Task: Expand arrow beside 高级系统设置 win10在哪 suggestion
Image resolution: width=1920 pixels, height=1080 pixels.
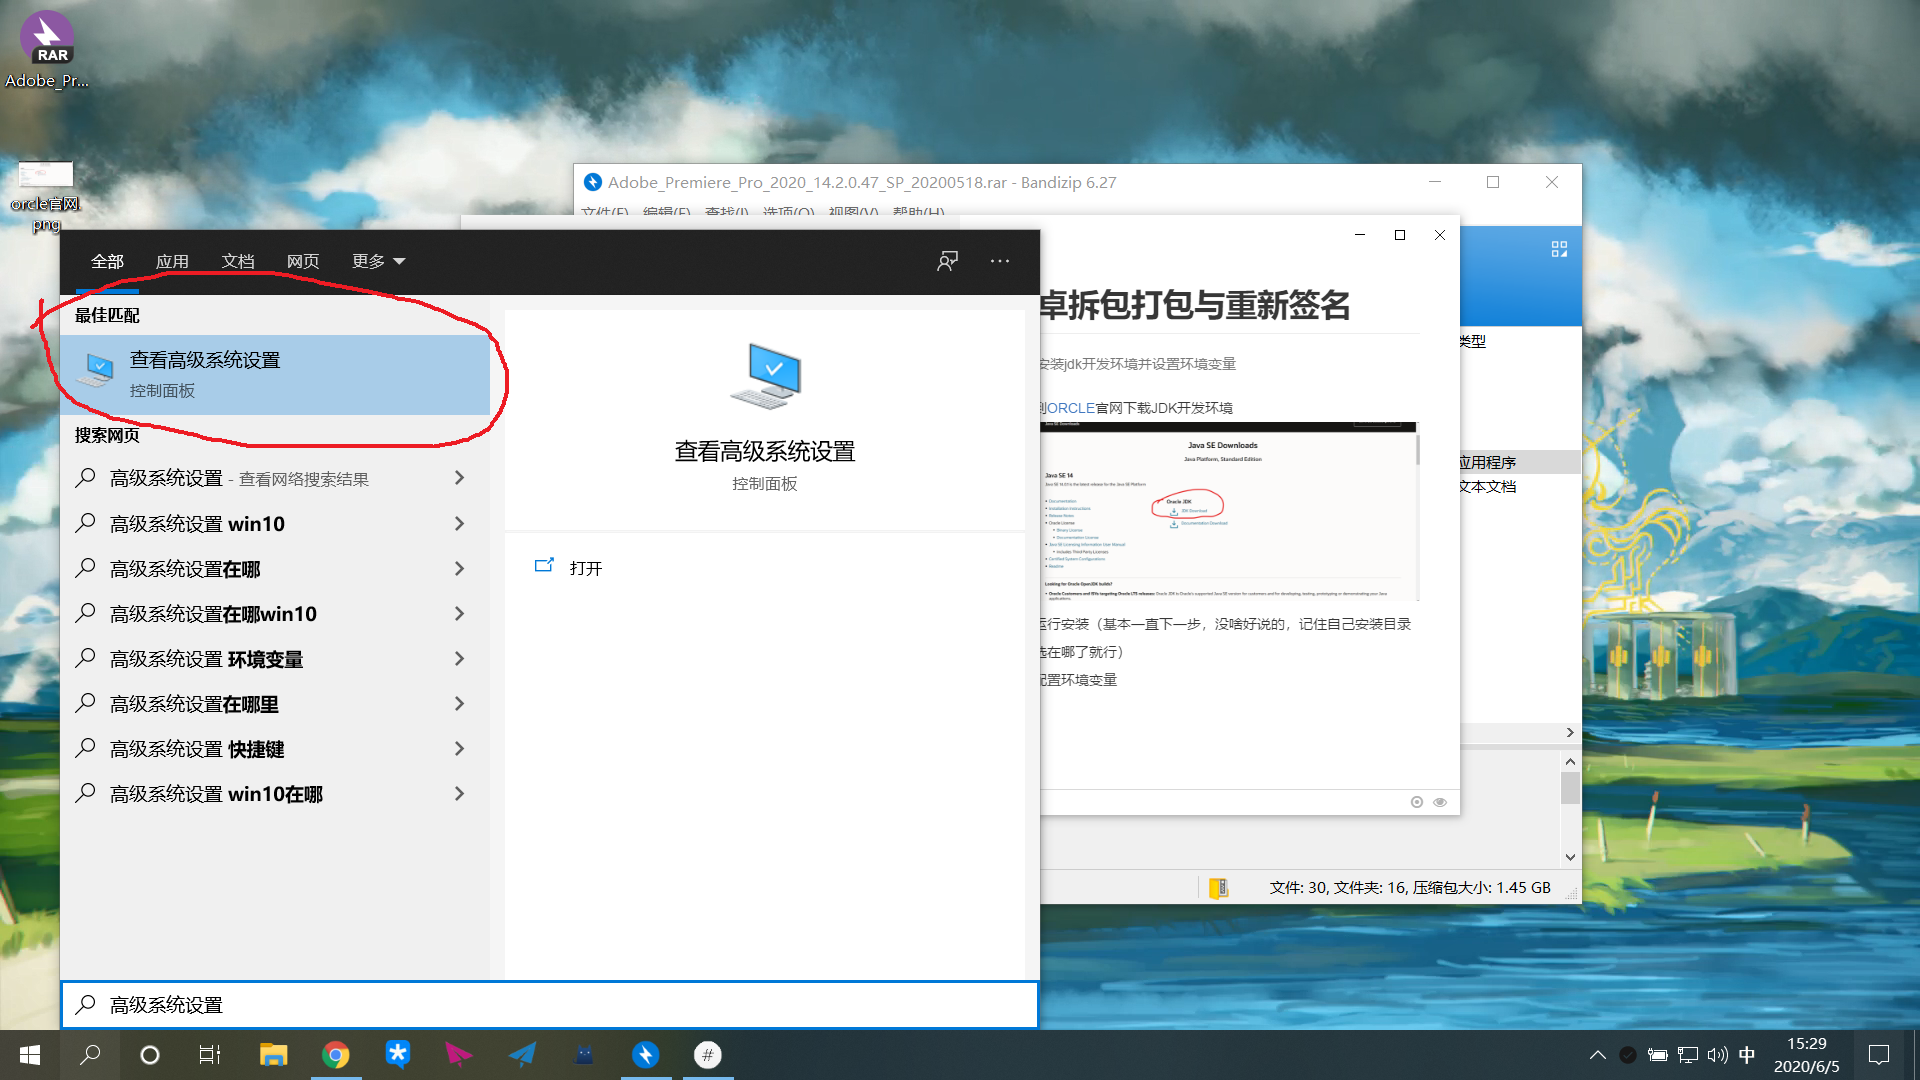Action: click(460, 794)
